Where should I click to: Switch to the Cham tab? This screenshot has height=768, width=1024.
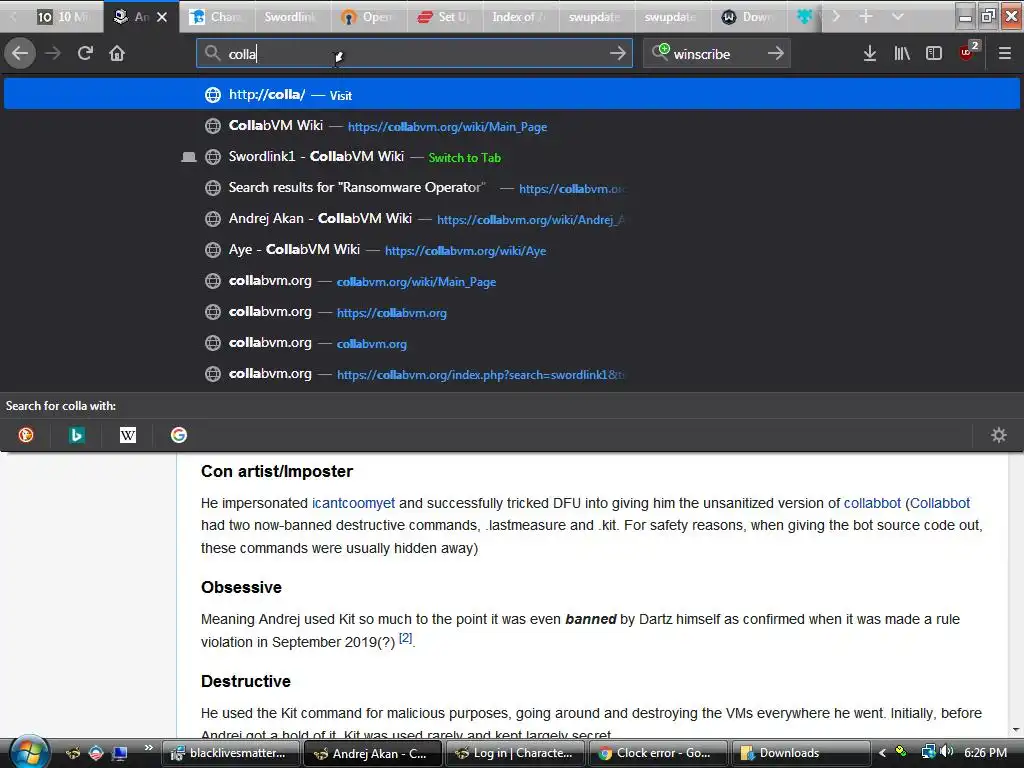(217, 17)
